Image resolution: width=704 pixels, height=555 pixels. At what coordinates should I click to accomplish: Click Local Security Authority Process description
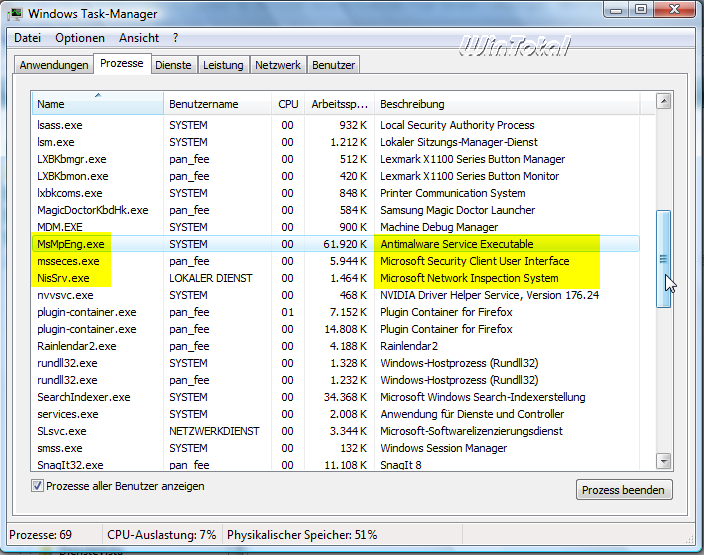point(457,125)
